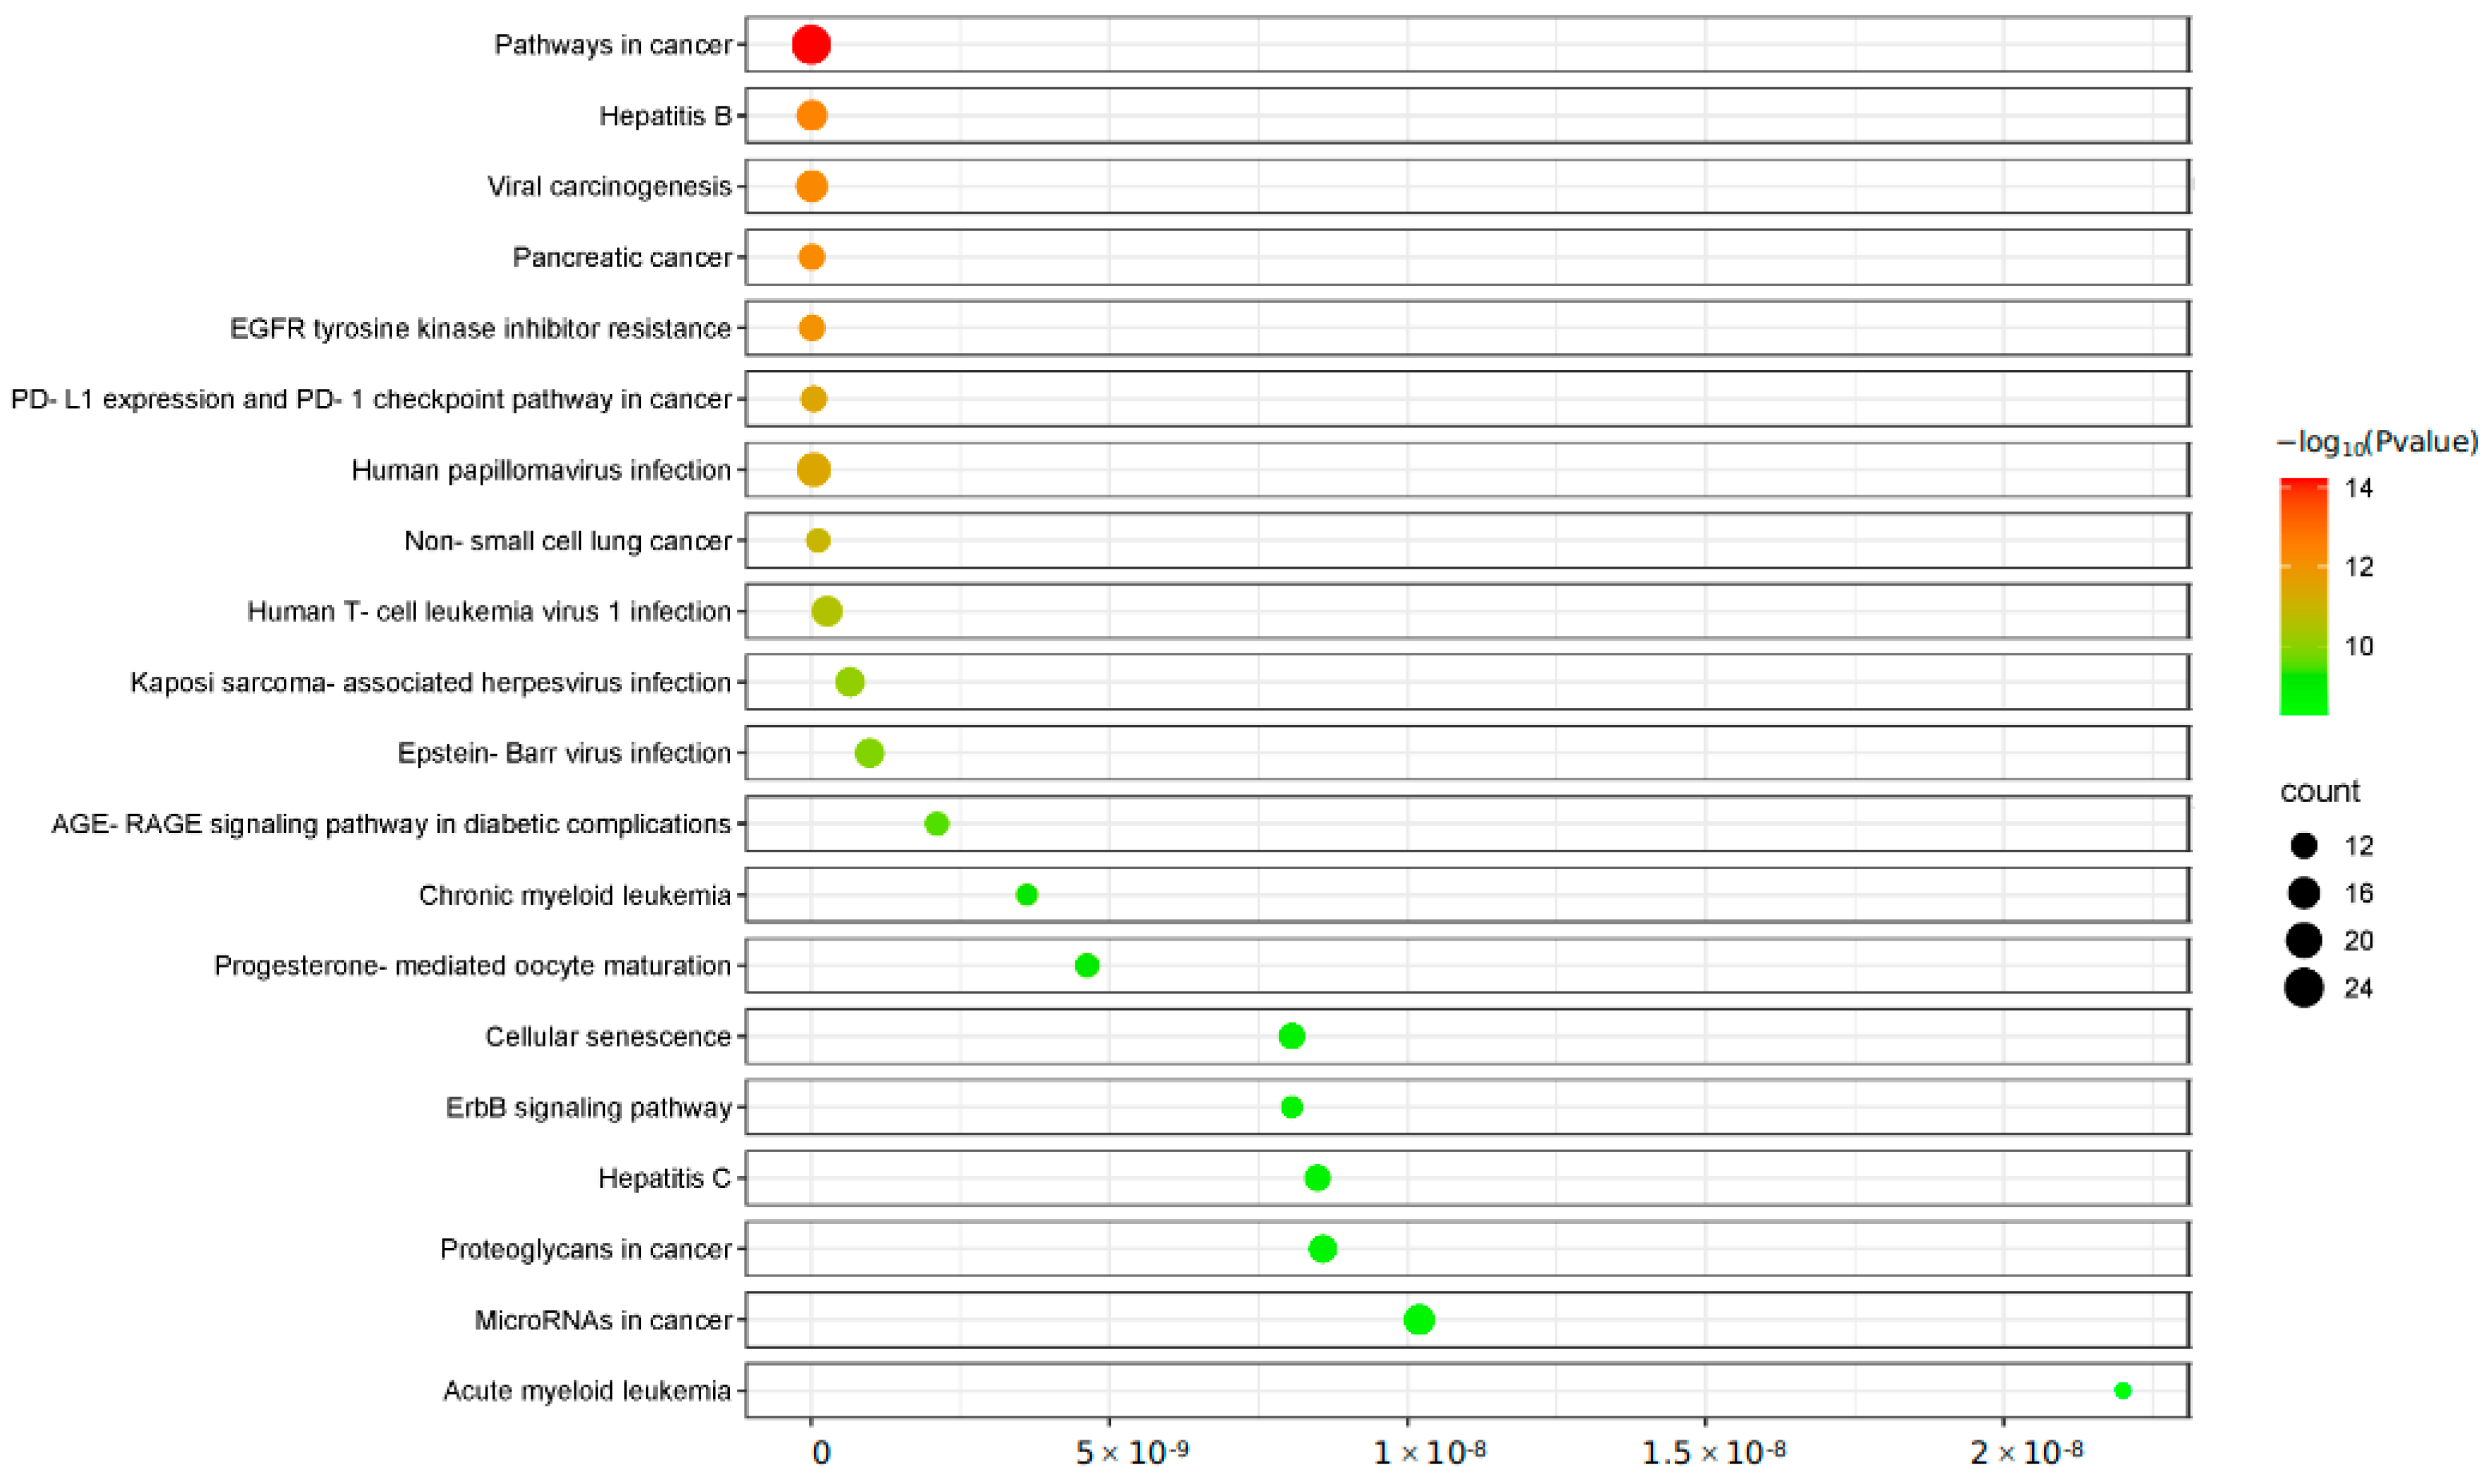Select the dot in PD-L1 expression row
This screenshot has width=2488, height=1484.
[x=814, y=399]
